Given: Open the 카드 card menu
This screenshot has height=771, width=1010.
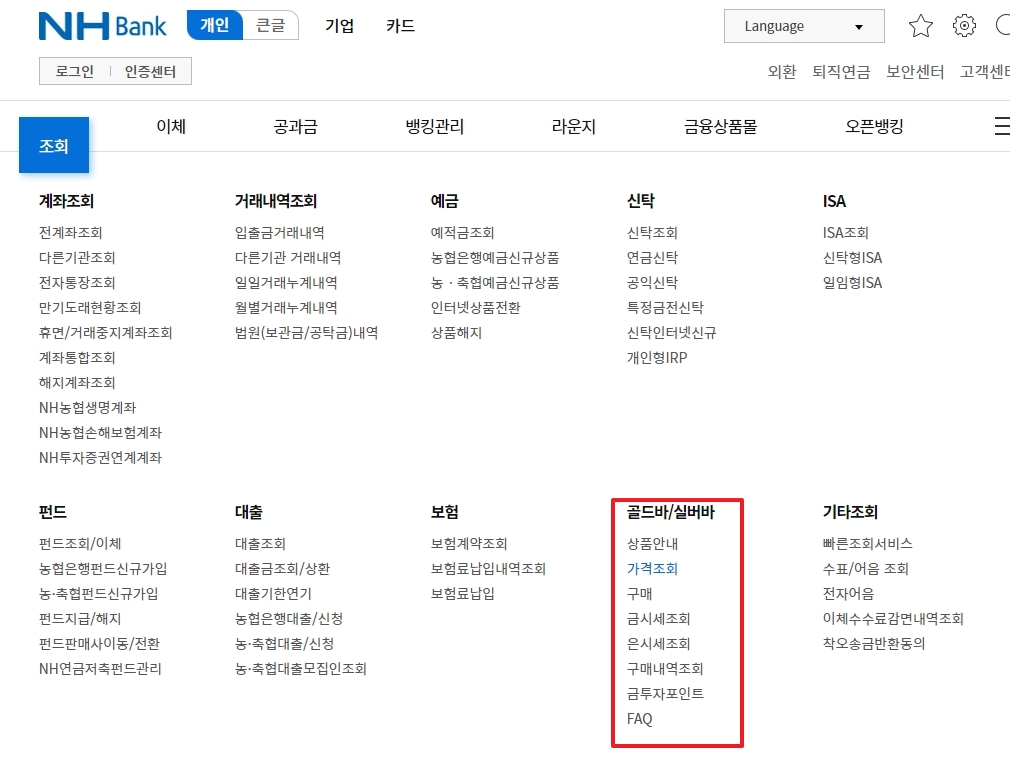Looking at the screenshot, I should [x=399, y=27].
